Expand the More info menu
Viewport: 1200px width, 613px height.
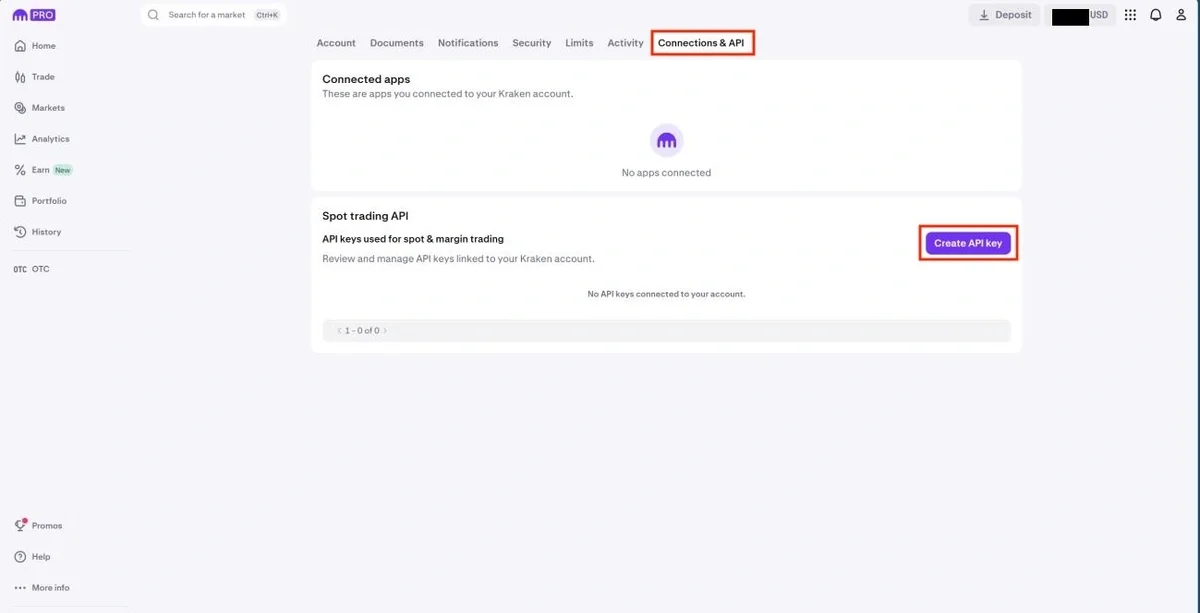[20, 588]
